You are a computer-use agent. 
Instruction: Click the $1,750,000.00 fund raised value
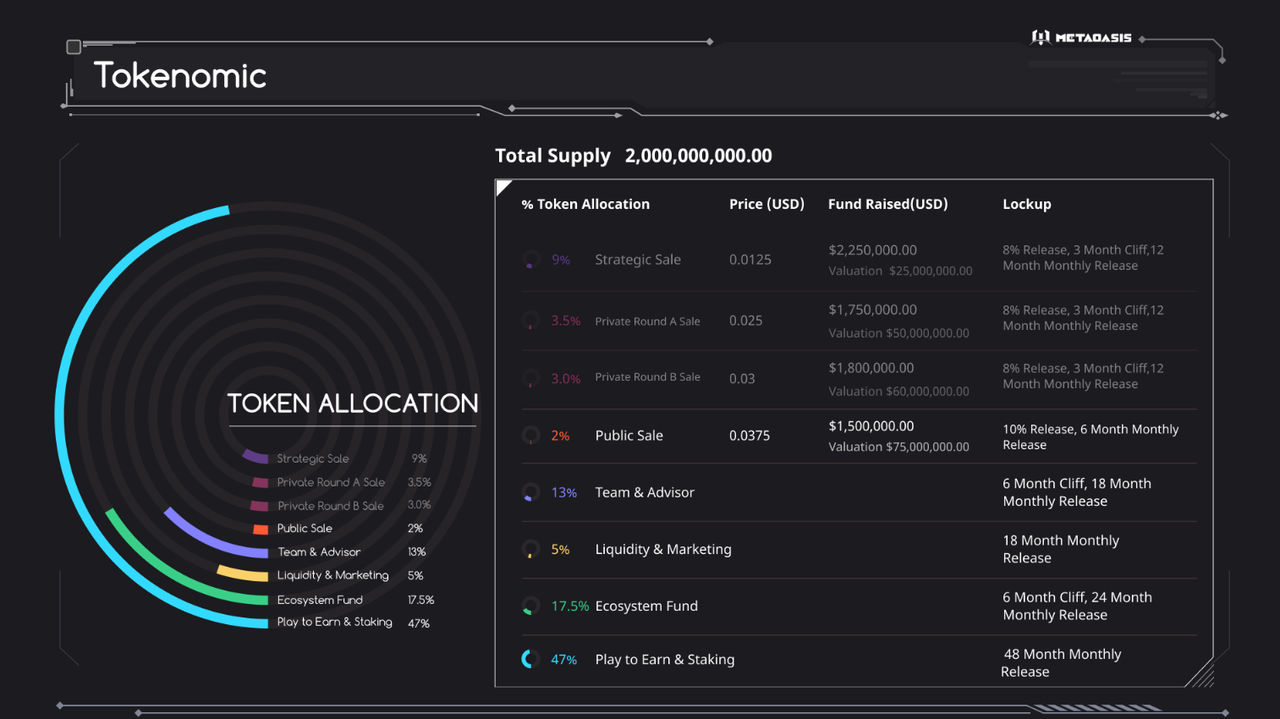[x=873, y=310]
